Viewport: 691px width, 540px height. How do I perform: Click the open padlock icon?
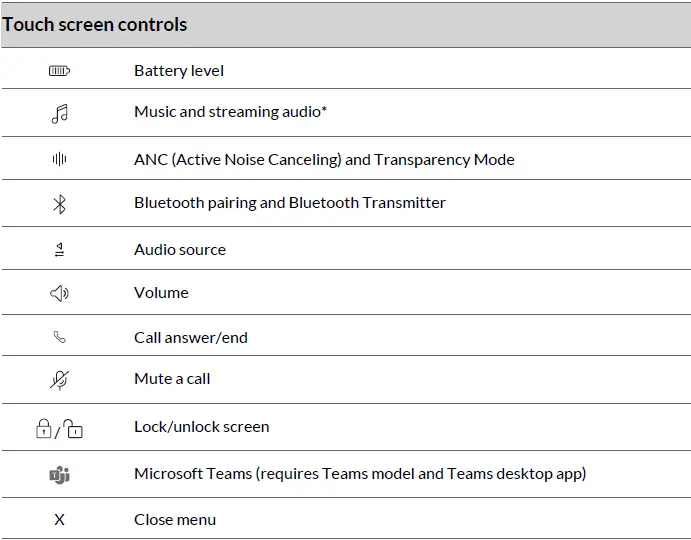(74, 428)
